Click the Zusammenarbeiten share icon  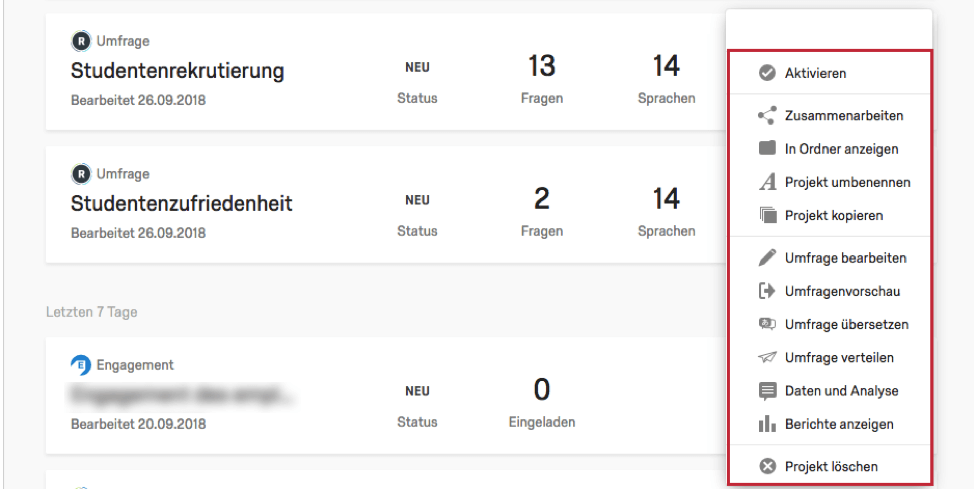coord(768,116)
